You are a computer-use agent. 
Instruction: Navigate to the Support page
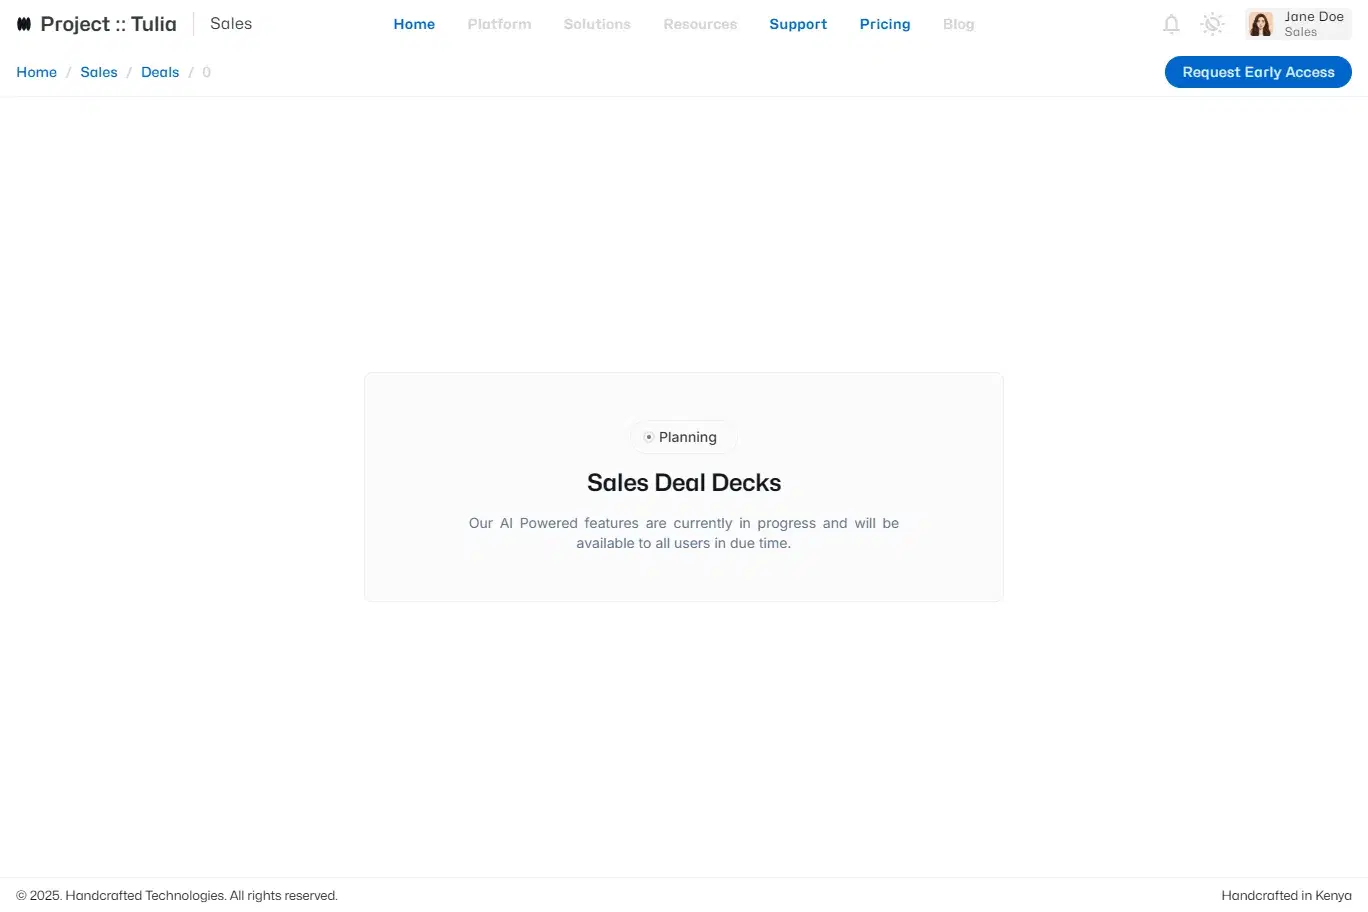click(798, 24)
